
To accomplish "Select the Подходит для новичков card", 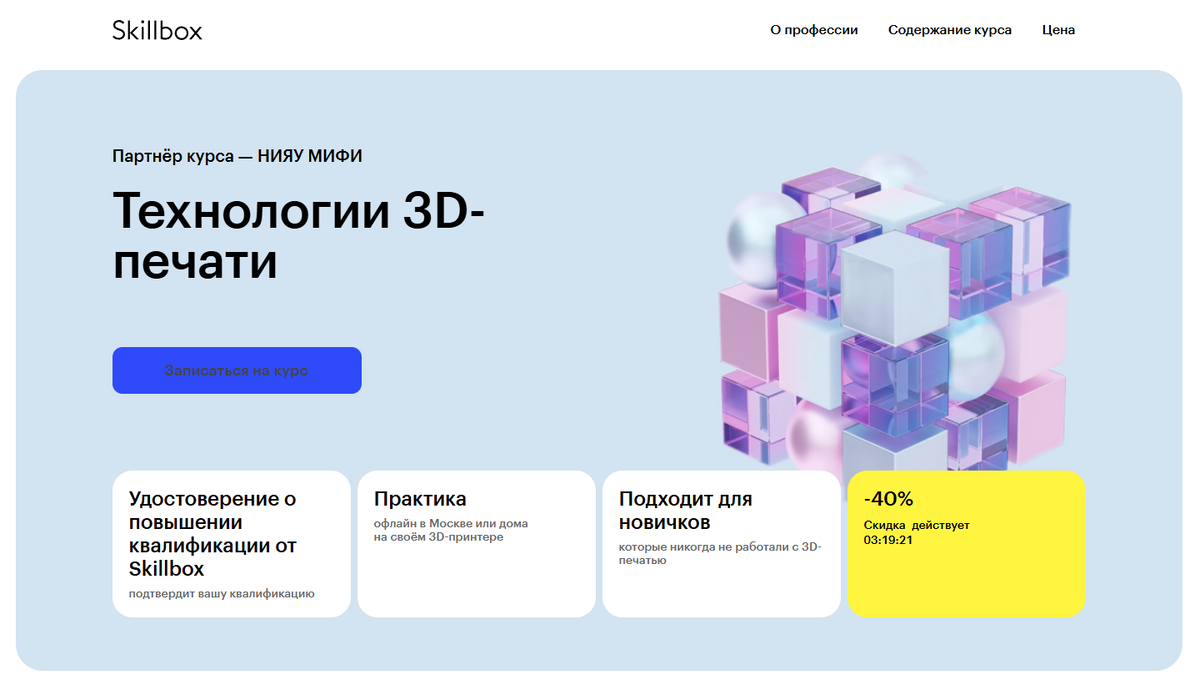I will [721, 544].
